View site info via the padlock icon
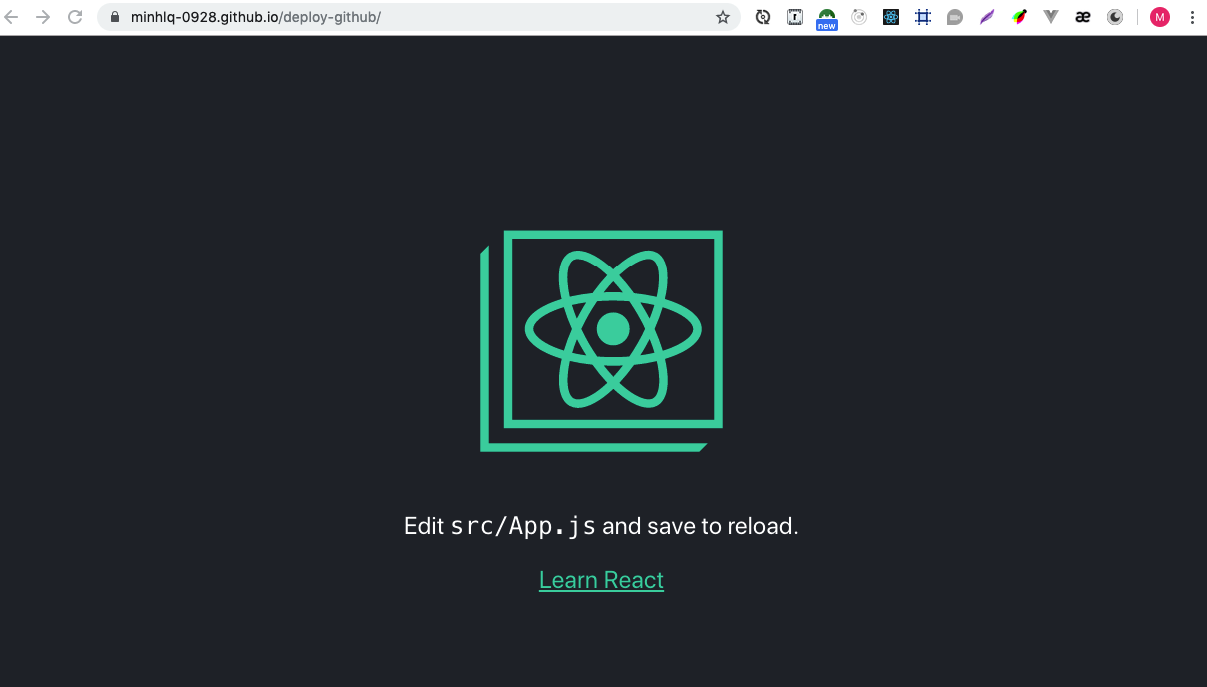The height and width of the screenshot is (687, 1207). click(114, 17)
